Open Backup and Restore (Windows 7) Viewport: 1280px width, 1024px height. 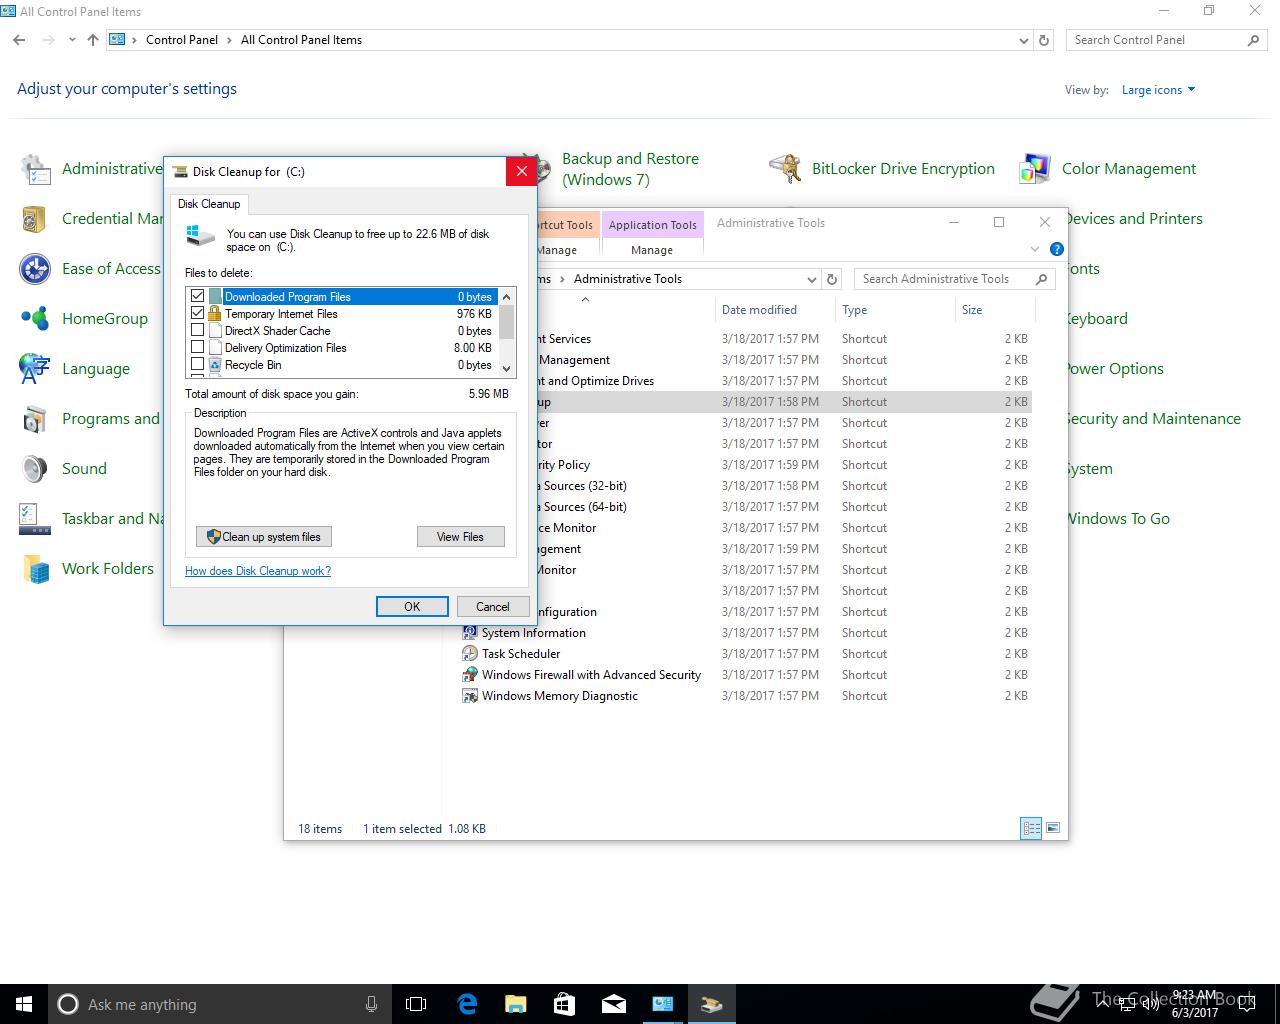pyautogui.click(x=630, y=169)
